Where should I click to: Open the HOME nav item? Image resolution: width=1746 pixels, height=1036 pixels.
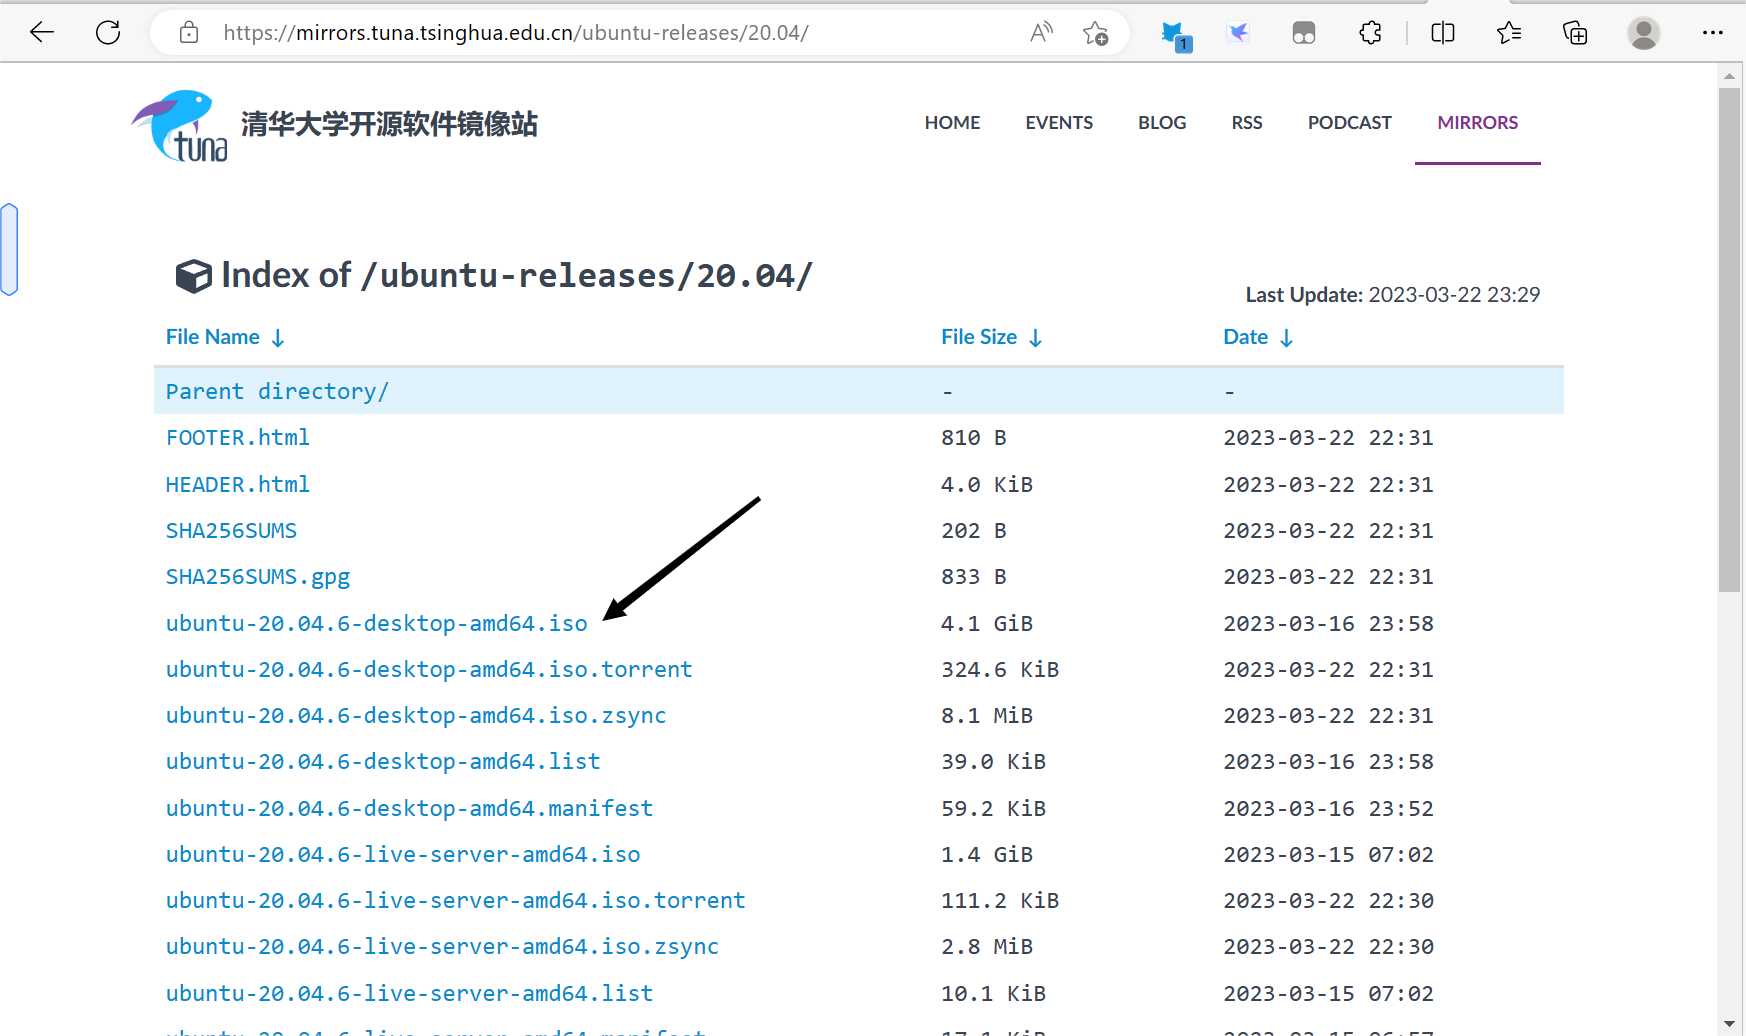pos(952,122)
